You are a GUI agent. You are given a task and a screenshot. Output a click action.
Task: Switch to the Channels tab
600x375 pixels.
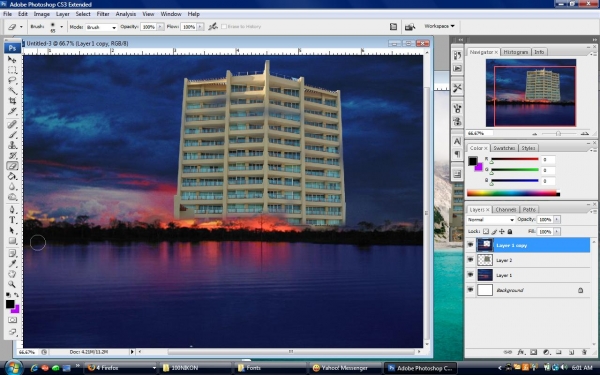tap(505, 209)
